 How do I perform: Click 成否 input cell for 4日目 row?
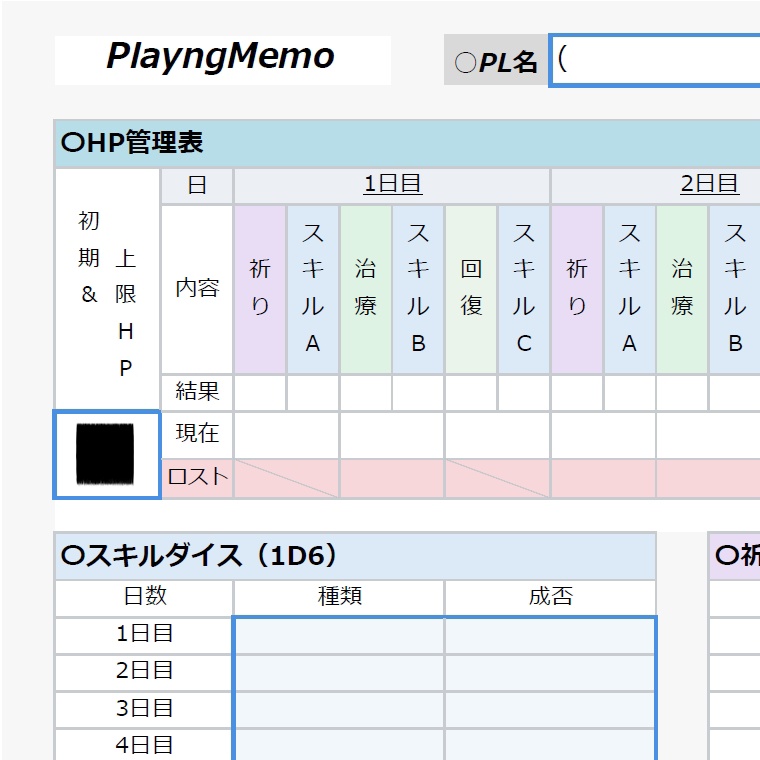(x=550, y=745)
